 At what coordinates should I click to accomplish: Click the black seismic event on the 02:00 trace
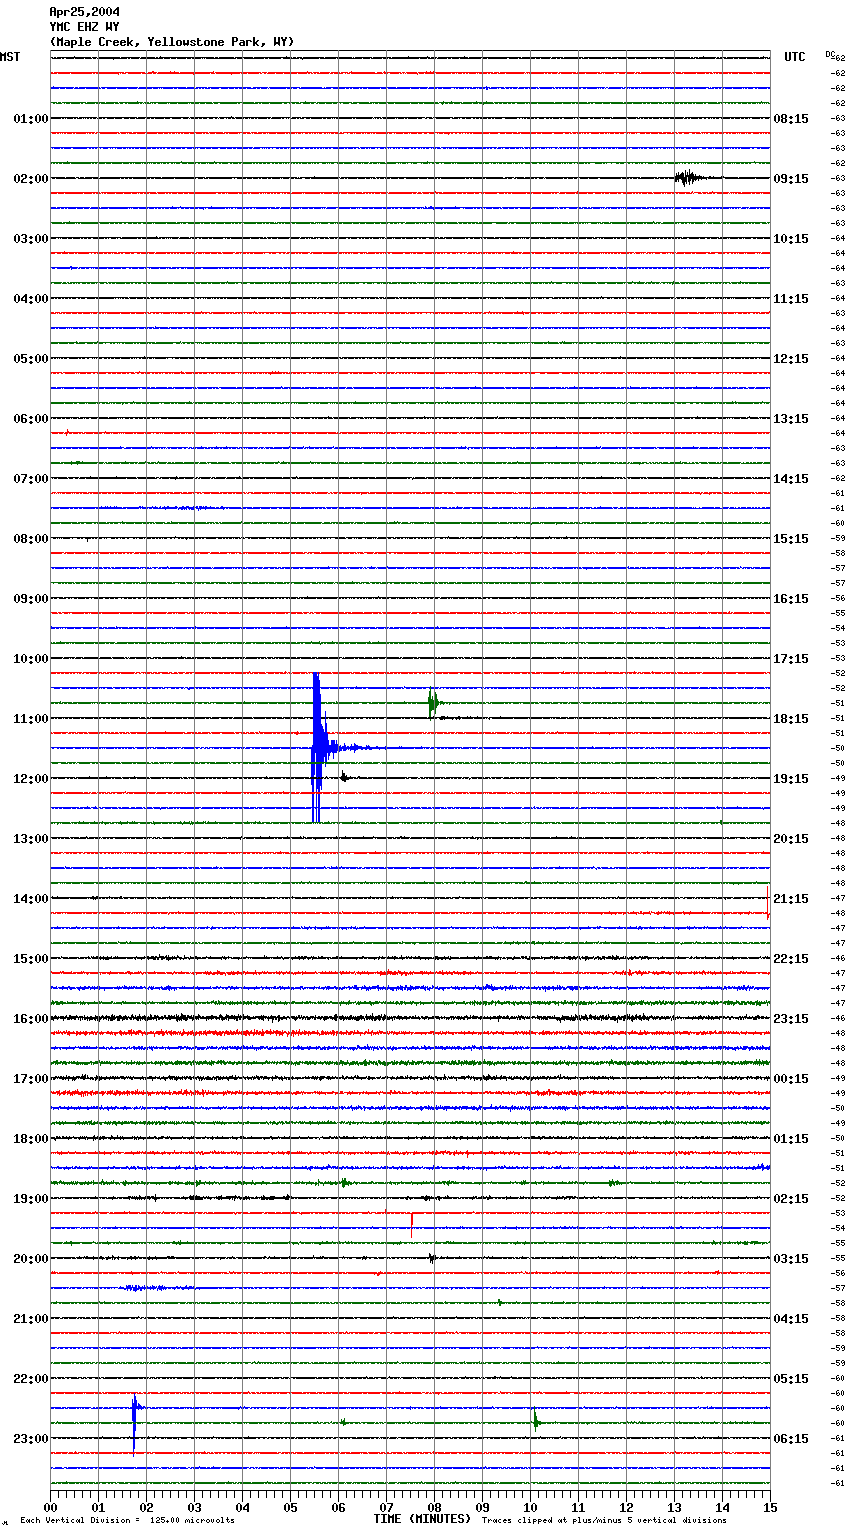[x=688, y=178]
